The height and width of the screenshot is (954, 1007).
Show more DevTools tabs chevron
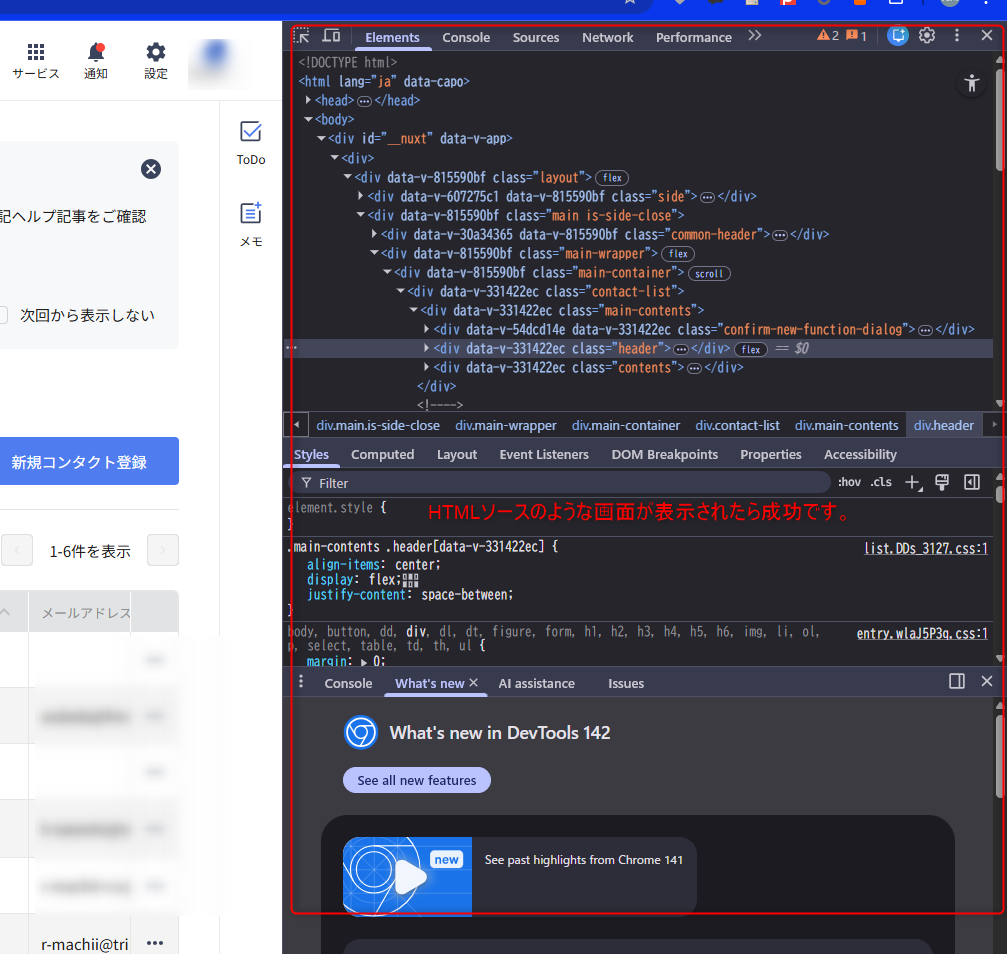pos(755,36)
